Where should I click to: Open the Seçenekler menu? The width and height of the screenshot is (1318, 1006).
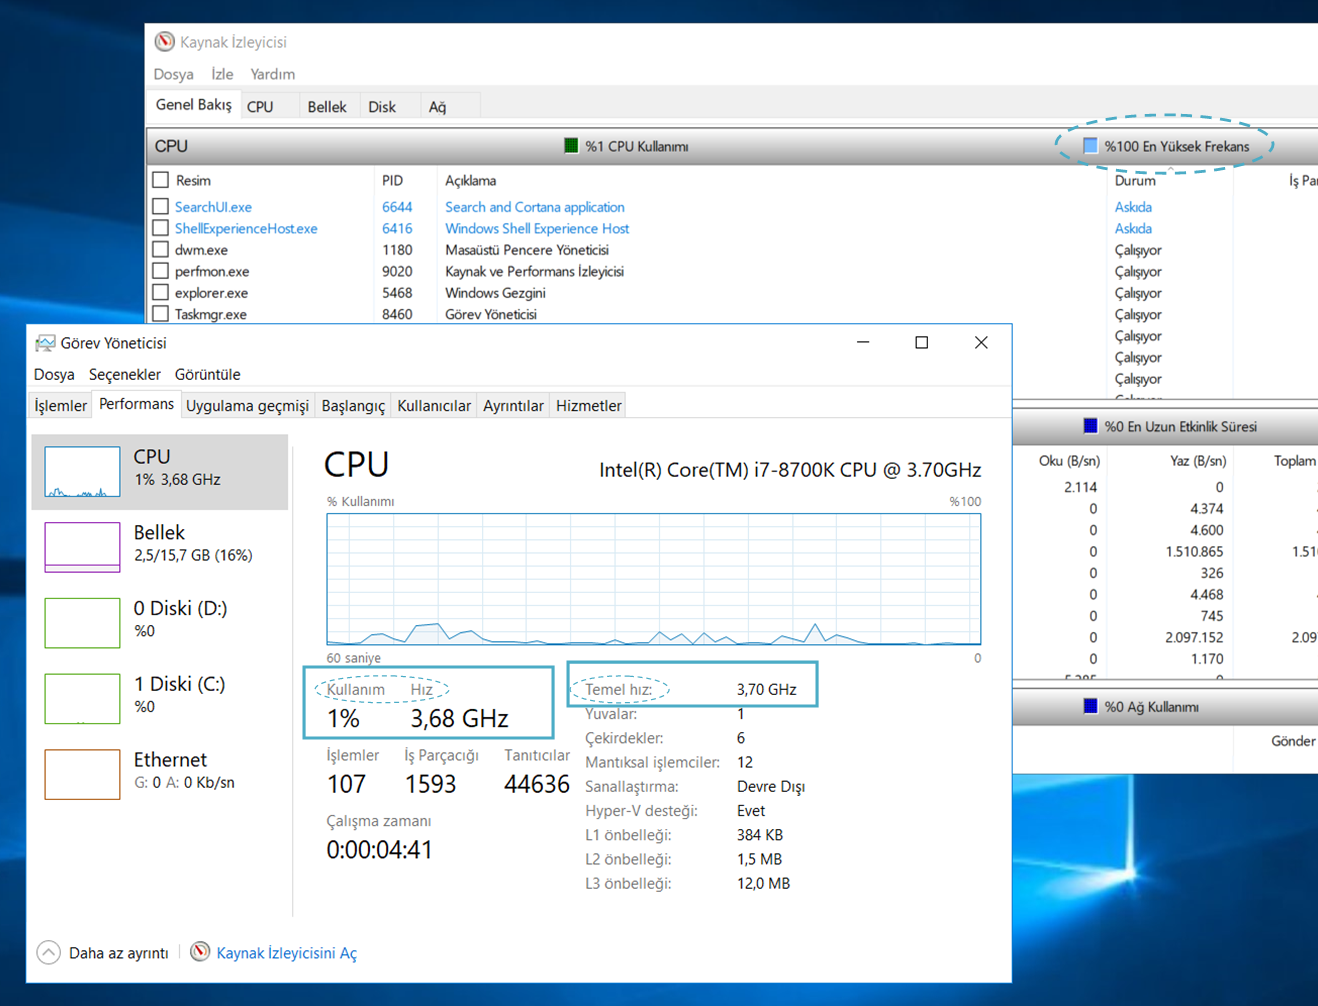pyautogui.click(x=124, y=374)
